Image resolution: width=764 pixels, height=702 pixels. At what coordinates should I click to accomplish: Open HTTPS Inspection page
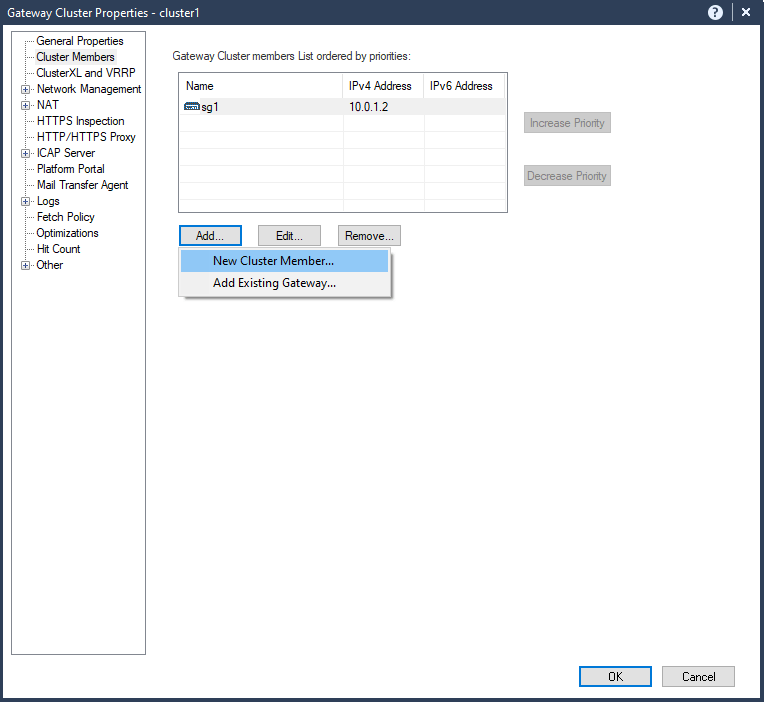[x=80, y=121]
